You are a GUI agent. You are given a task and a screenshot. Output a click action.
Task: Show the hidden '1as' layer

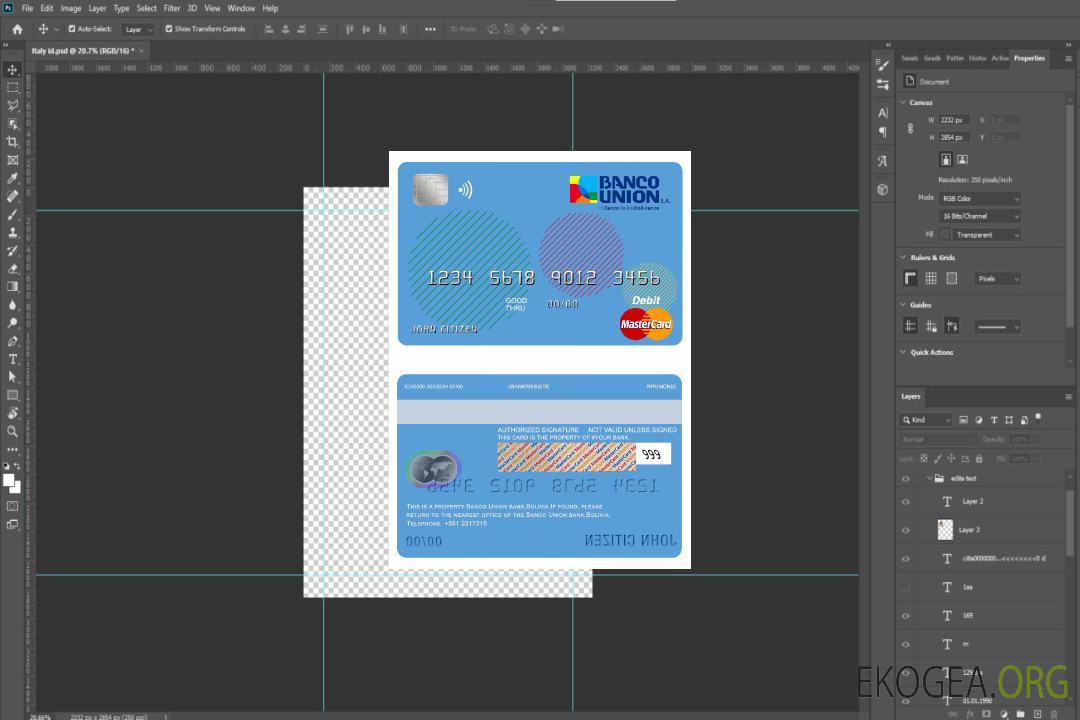[x=906, y=587]
